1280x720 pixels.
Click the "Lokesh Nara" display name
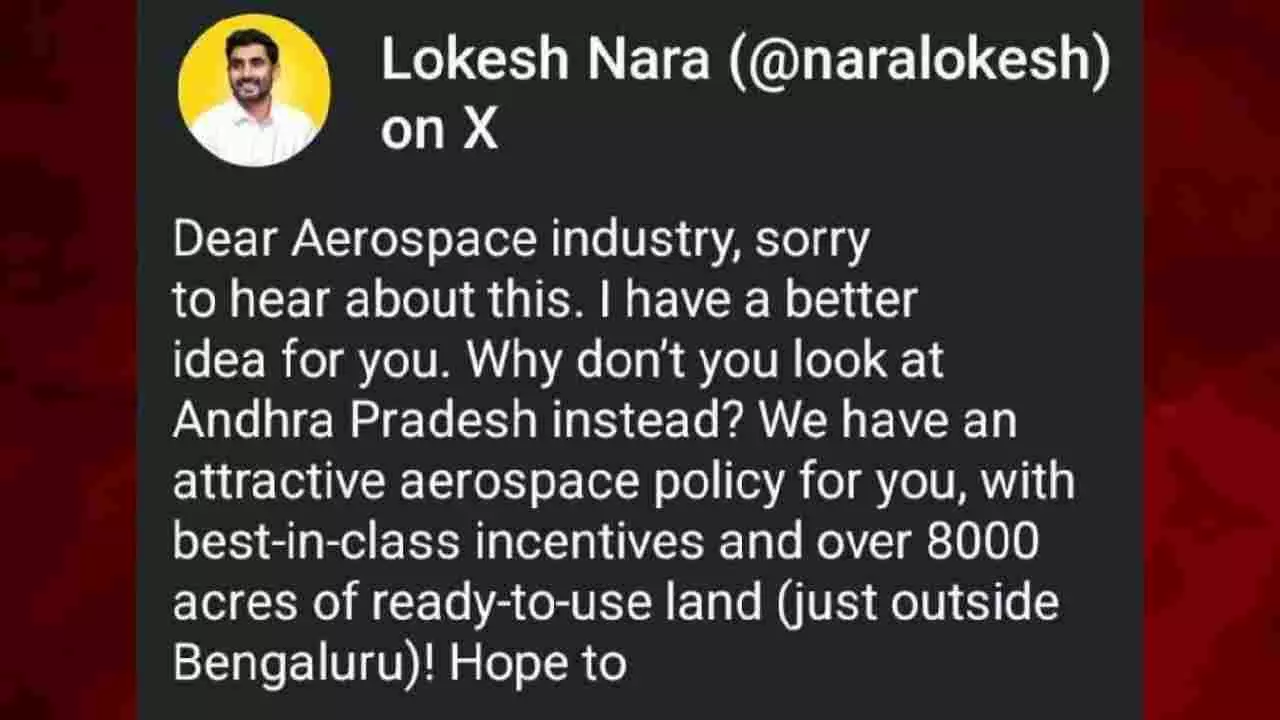tap(545, 62)
